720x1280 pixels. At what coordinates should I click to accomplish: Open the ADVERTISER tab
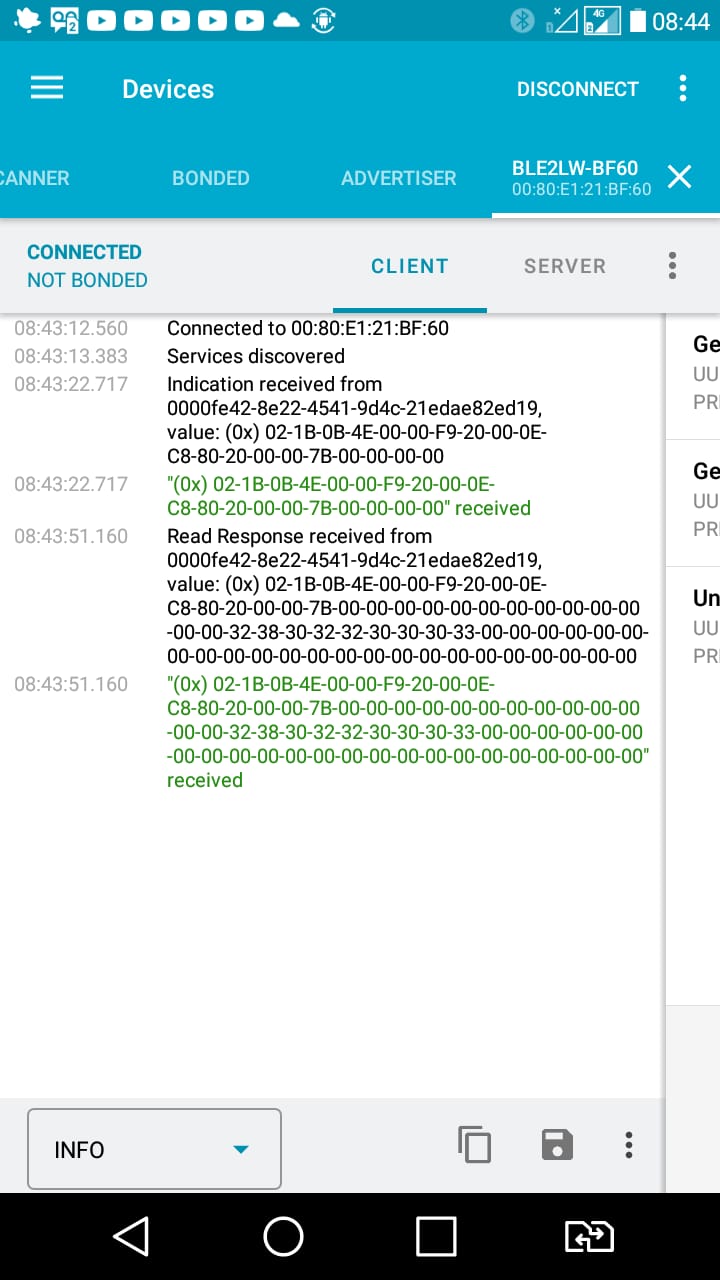tap(398, 178)
